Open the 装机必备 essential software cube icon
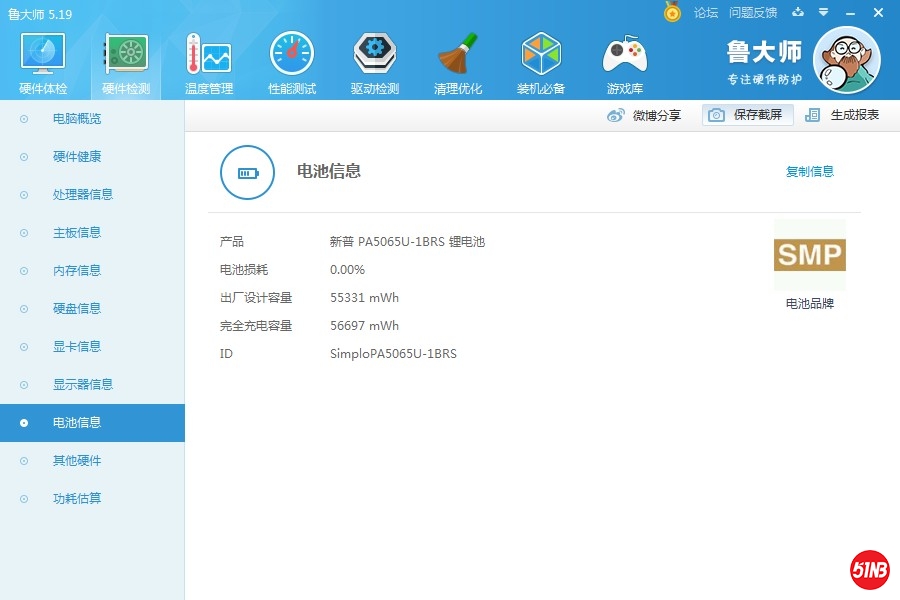This screenshot has height=600, width=900. [541, 55]
